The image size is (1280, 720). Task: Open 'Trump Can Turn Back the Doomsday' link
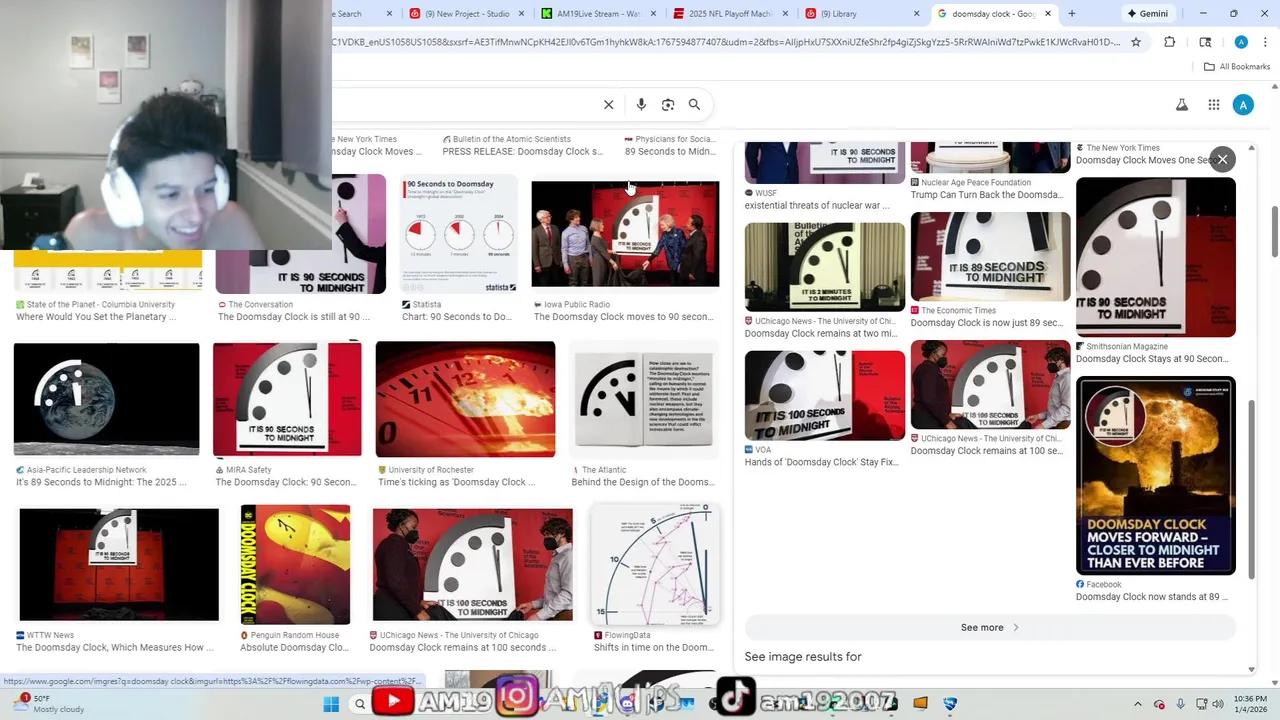(x=986, y=195)
